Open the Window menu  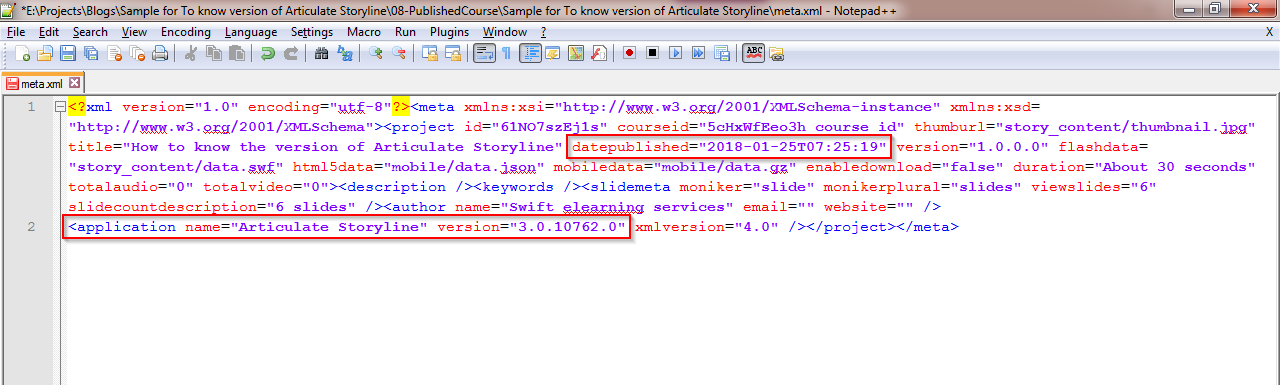coord(504,32)
